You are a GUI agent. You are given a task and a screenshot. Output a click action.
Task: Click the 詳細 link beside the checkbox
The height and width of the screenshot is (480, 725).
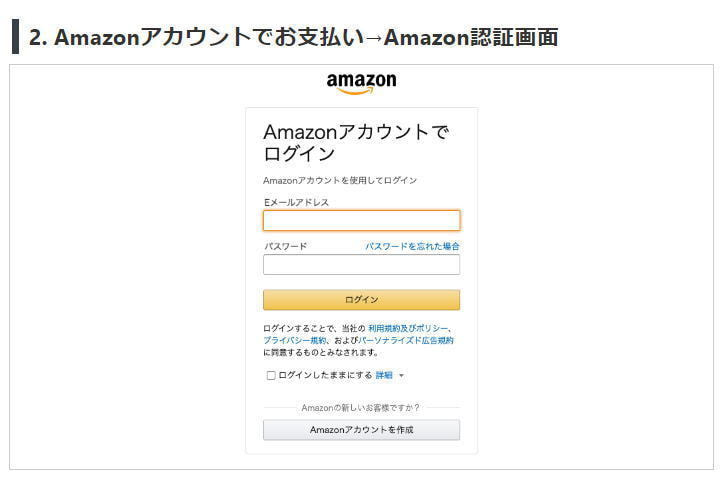click(x=384, y=375)
